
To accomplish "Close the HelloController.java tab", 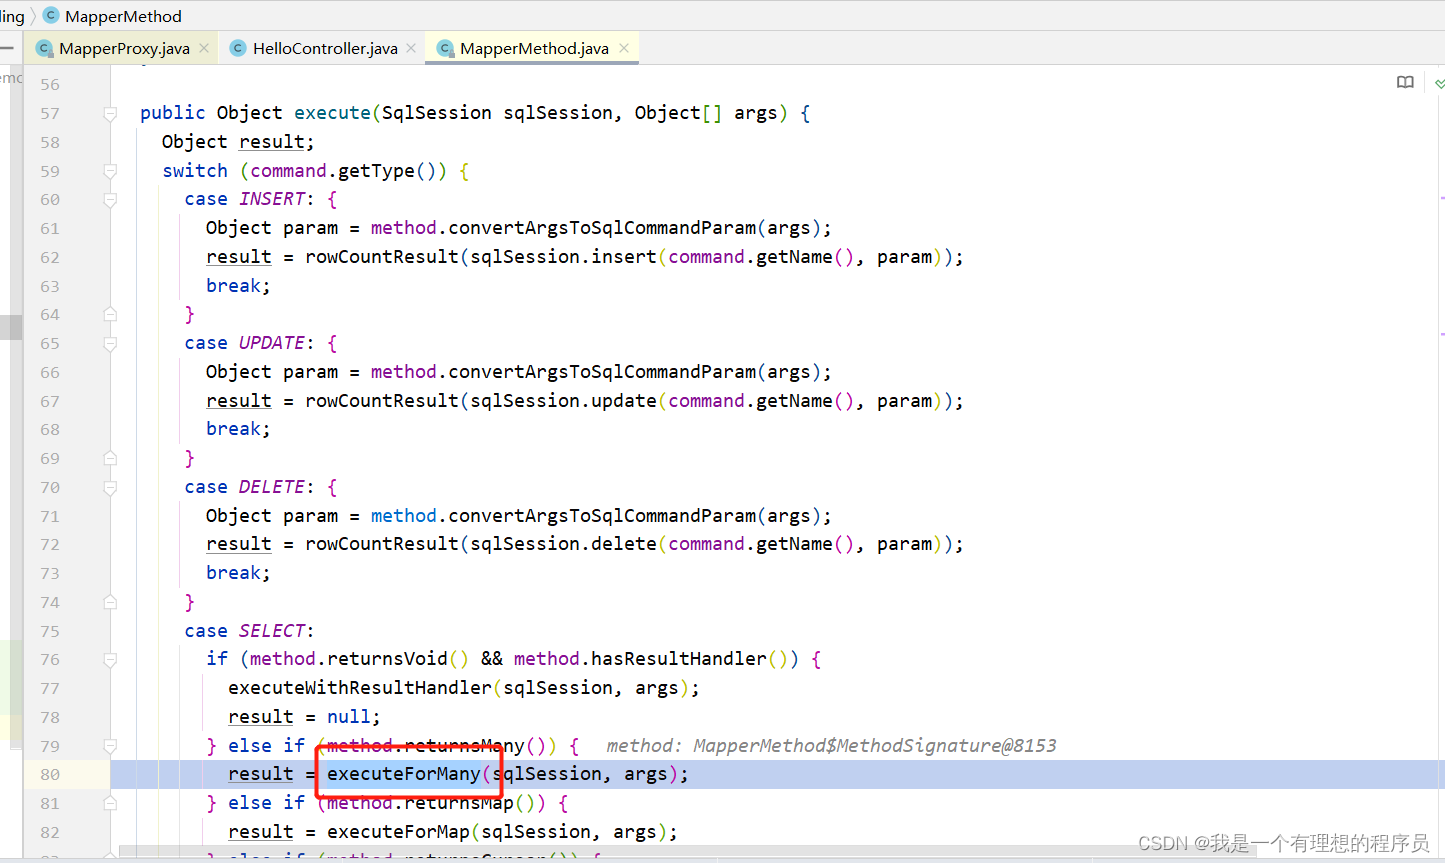I will 411,48.
